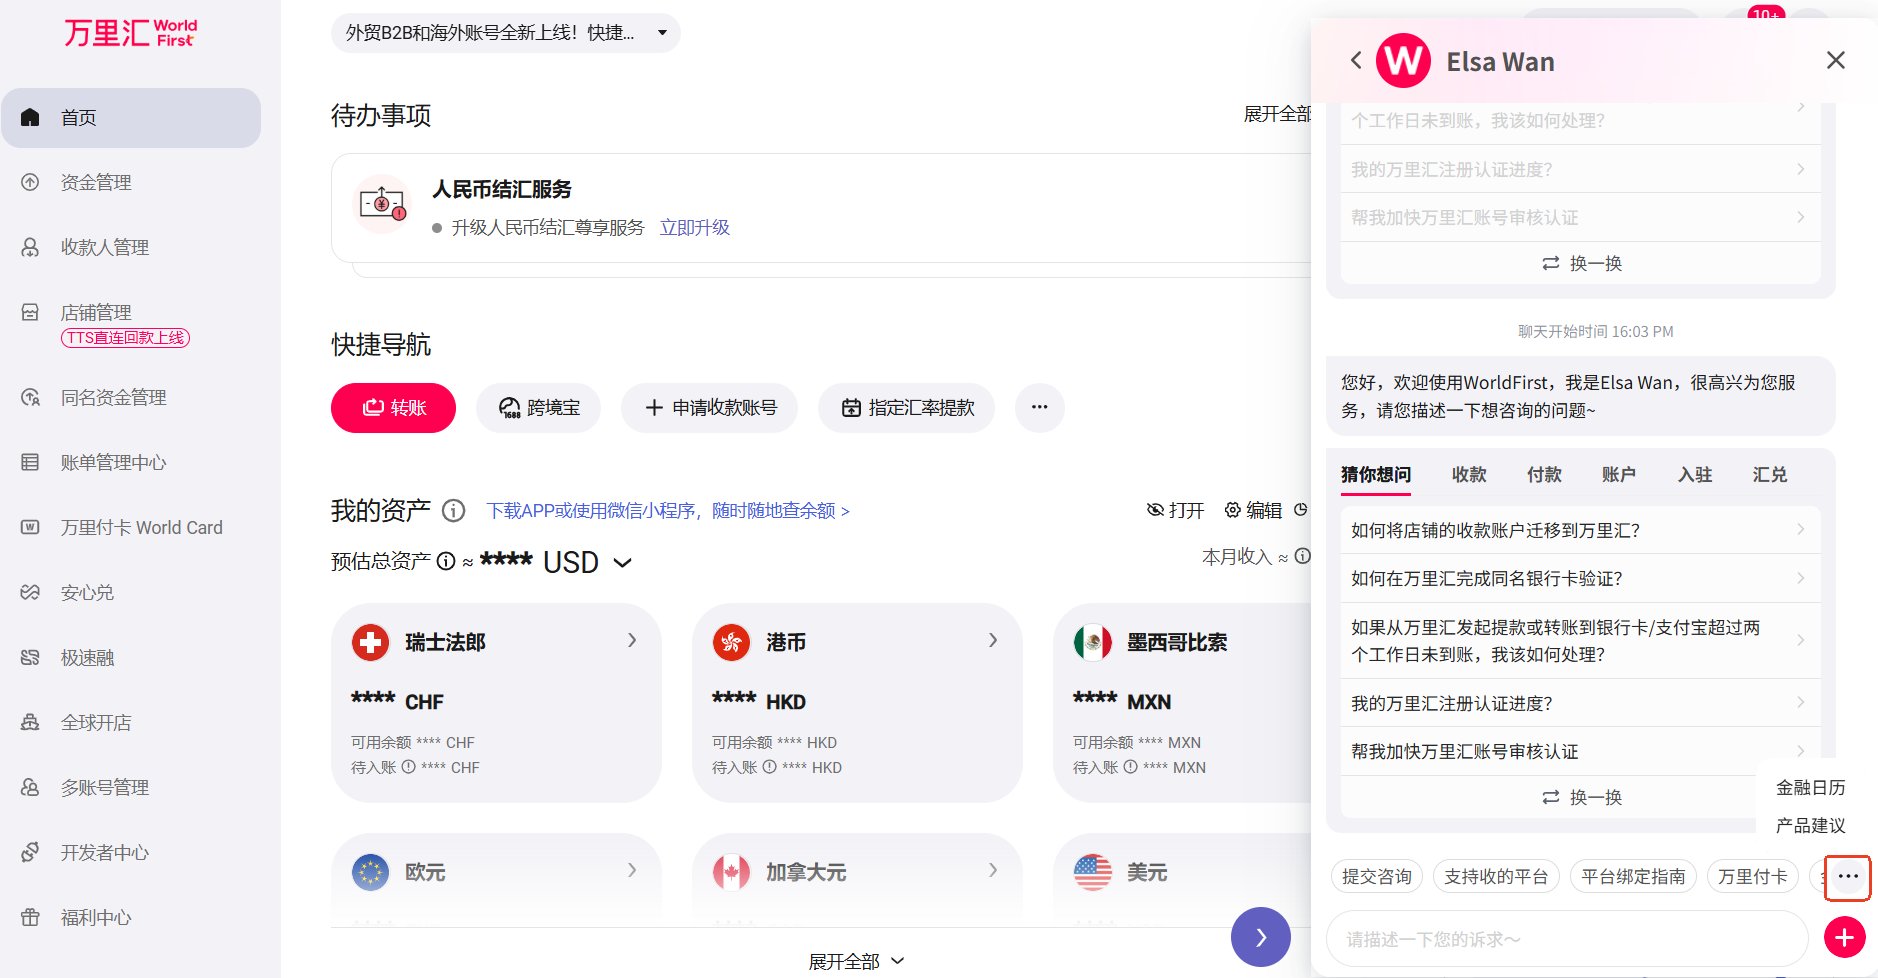Expand all assets with bottom 展开全部

click(x=856, y=961)
